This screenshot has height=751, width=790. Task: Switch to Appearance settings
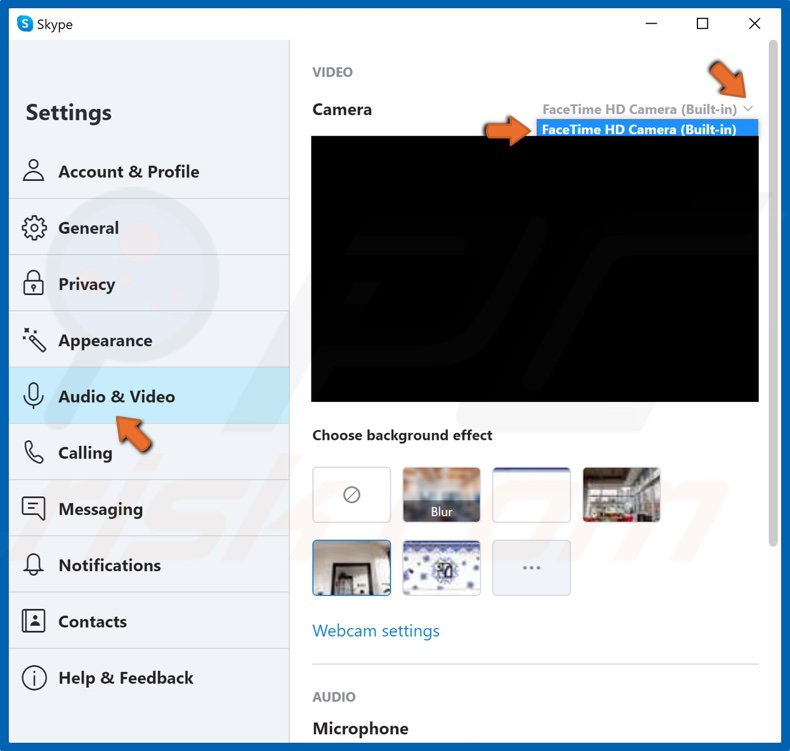point(149,339)
